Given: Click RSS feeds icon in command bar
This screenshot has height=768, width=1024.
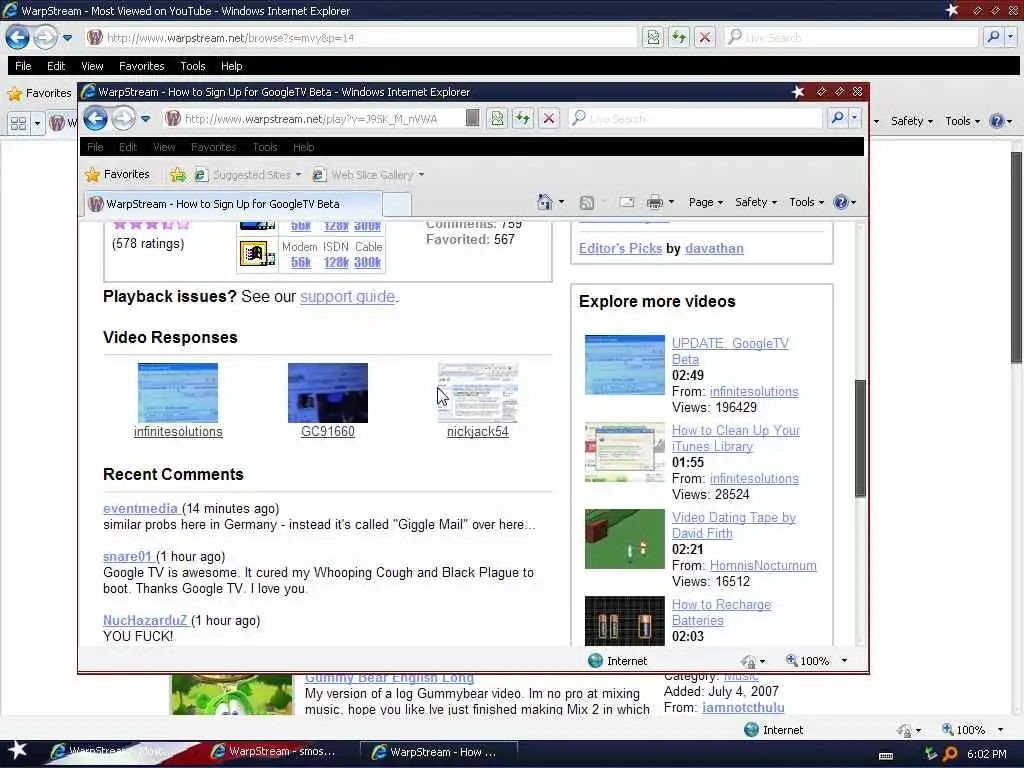Looking at the screenshot, I should point(586,202).
